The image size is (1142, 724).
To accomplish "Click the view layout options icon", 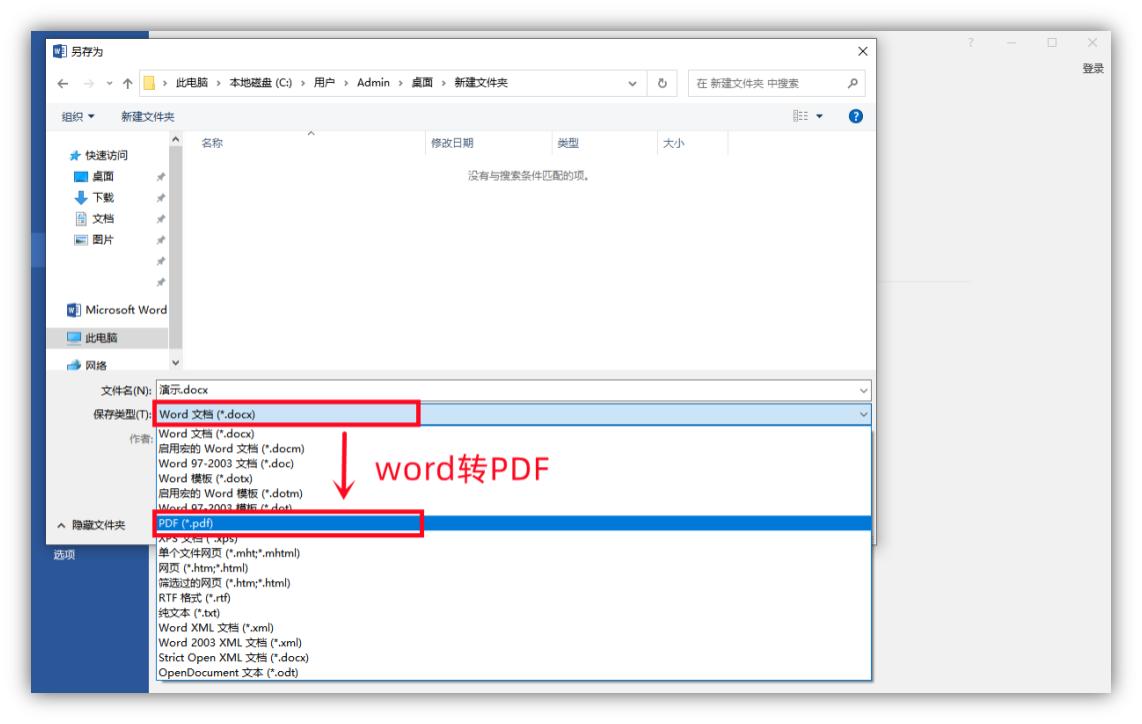I will (x=808, y=117).
